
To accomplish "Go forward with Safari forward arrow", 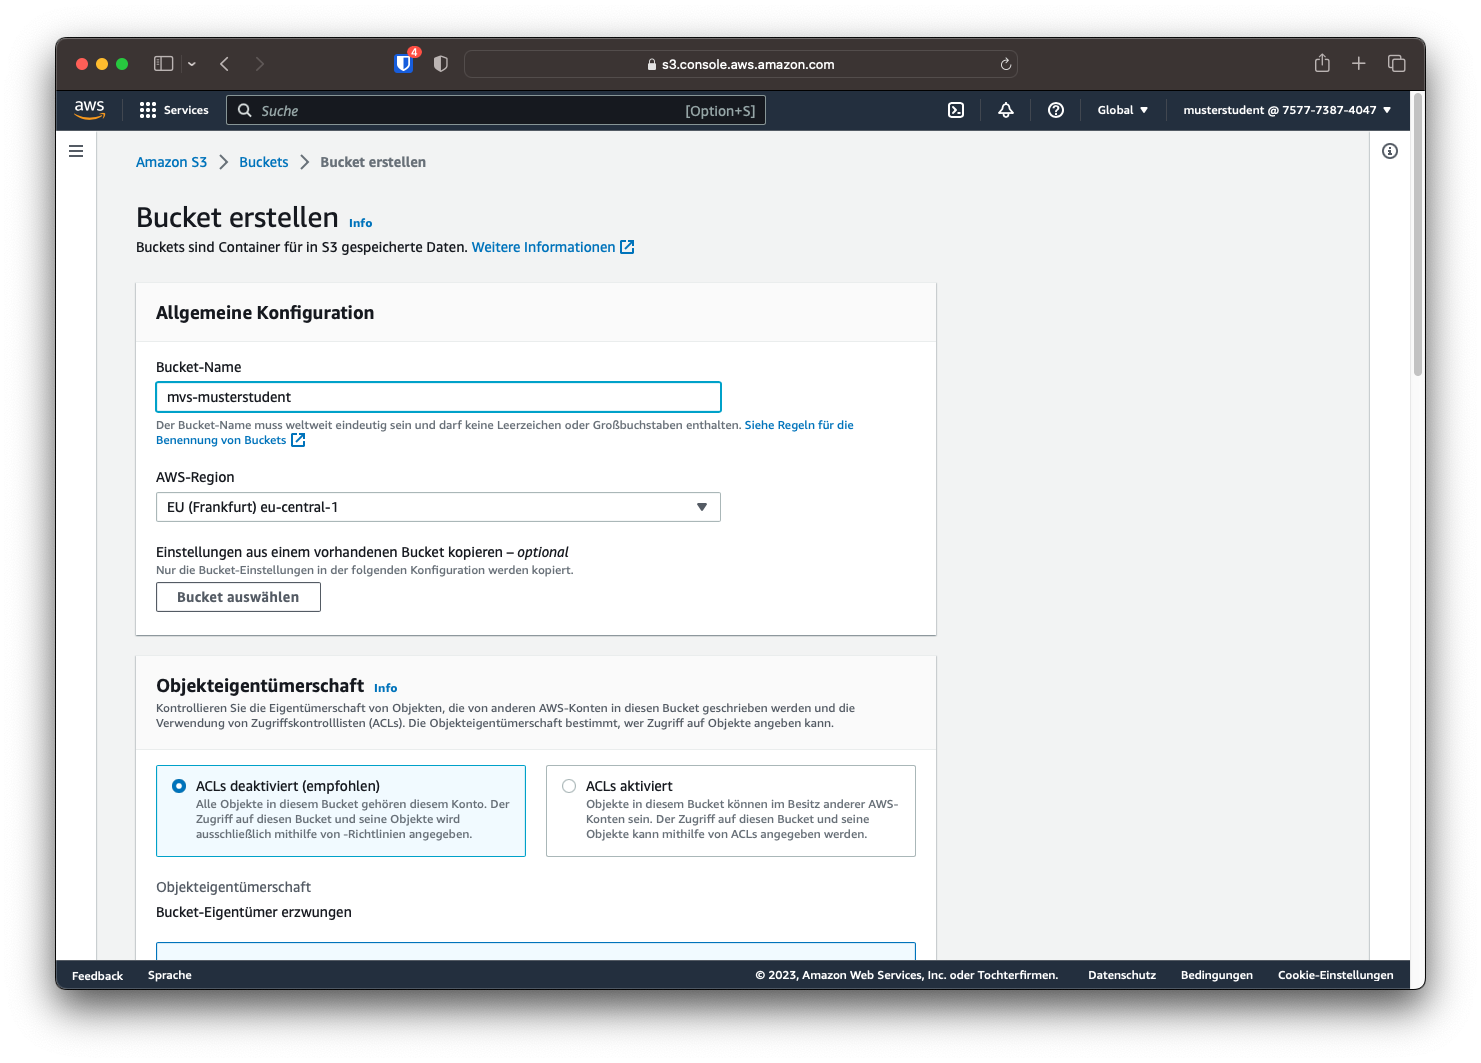I will pos(260,64).
